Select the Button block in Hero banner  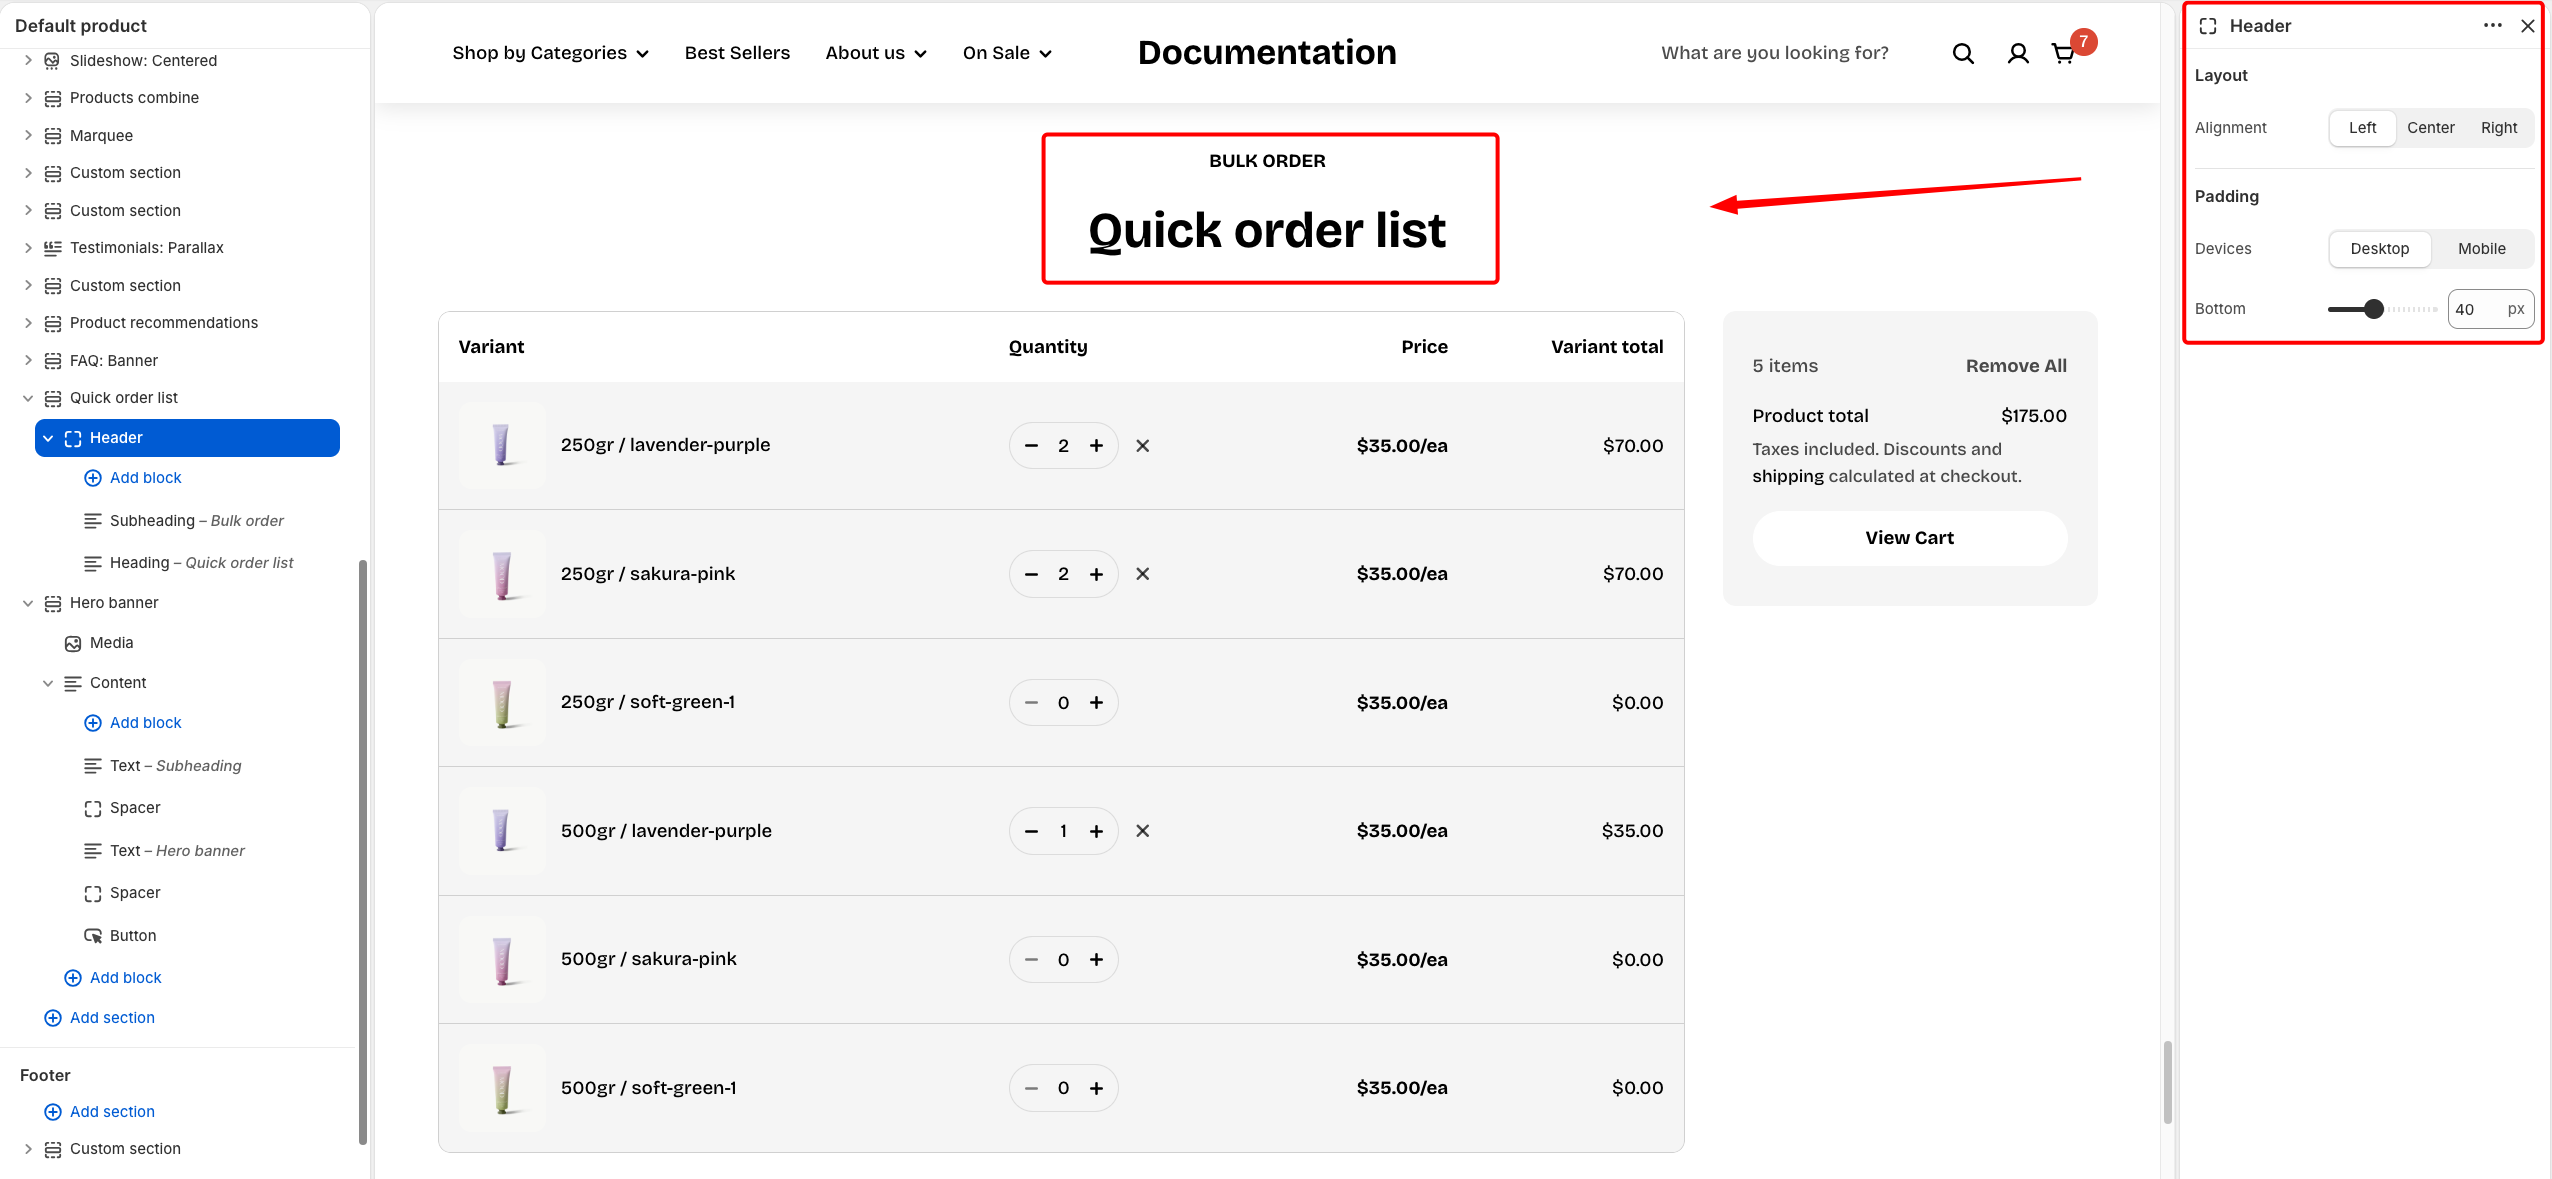point(132,936)
